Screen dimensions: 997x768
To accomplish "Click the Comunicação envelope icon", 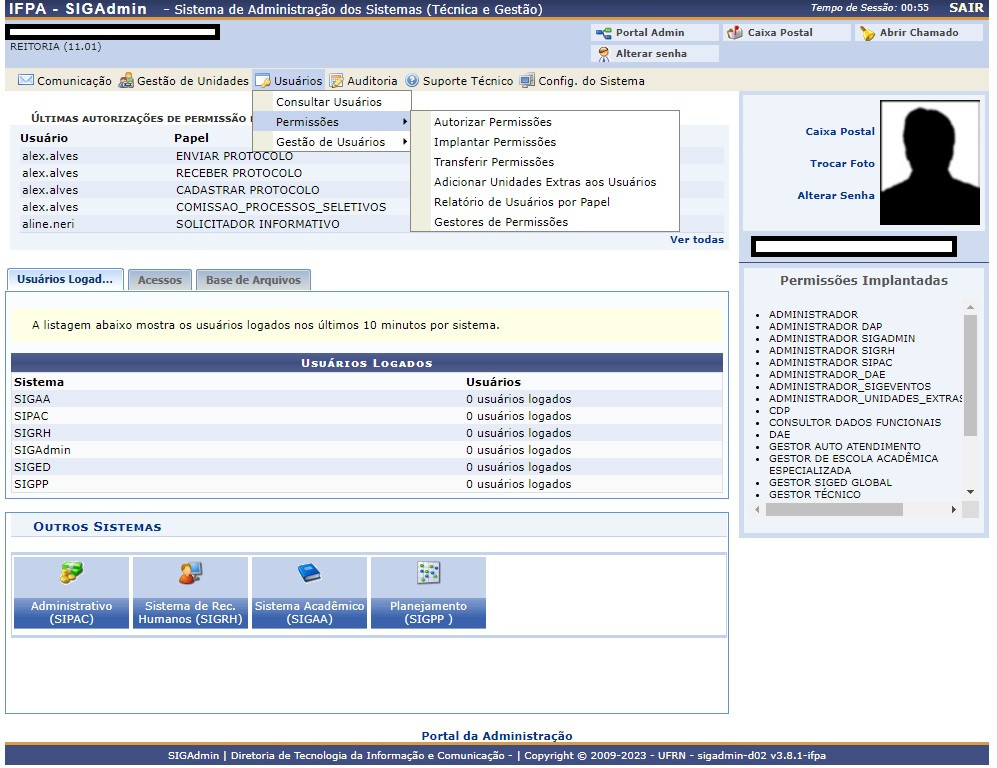I will [x=25, y=80].
